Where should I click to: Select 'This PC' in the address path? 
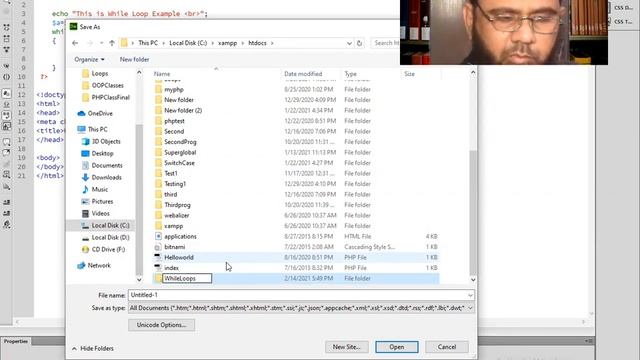tap(148, 43)
